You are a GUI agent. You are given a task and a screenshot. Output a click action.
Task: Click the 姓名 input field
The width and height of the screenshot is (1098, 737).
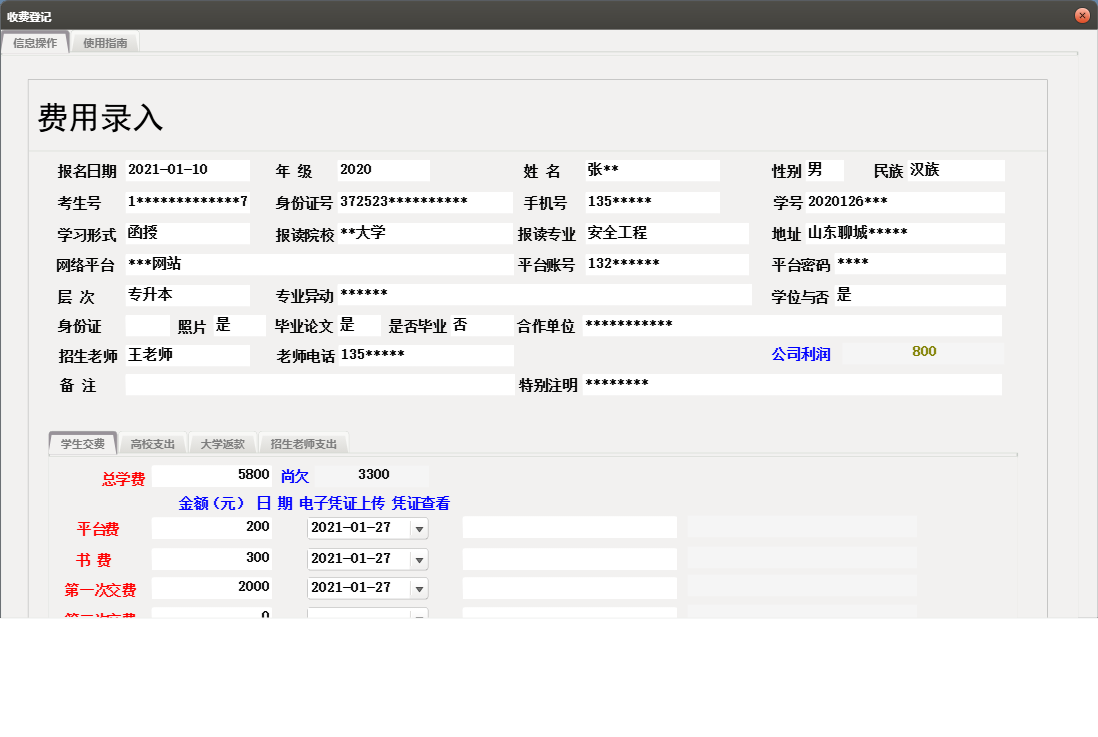[x=652, y=170]
